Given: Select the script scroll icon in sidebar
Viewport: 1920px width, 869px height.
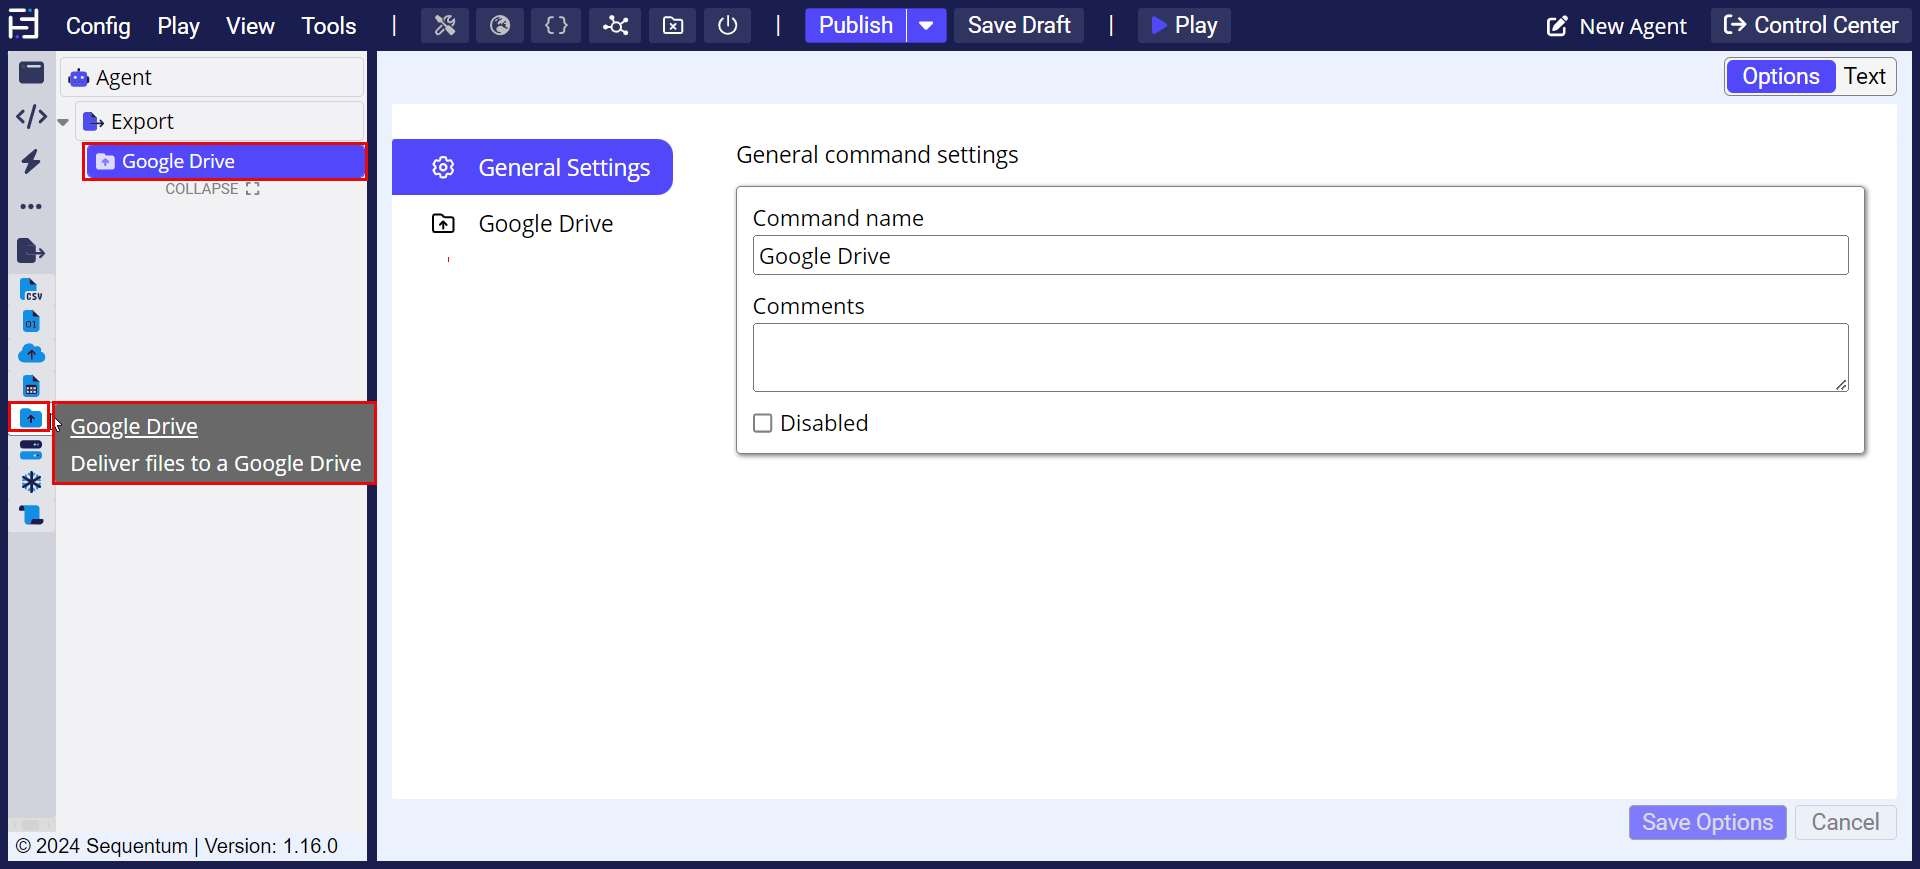Looking at the screenshot, I should click(x=32, y=515).
